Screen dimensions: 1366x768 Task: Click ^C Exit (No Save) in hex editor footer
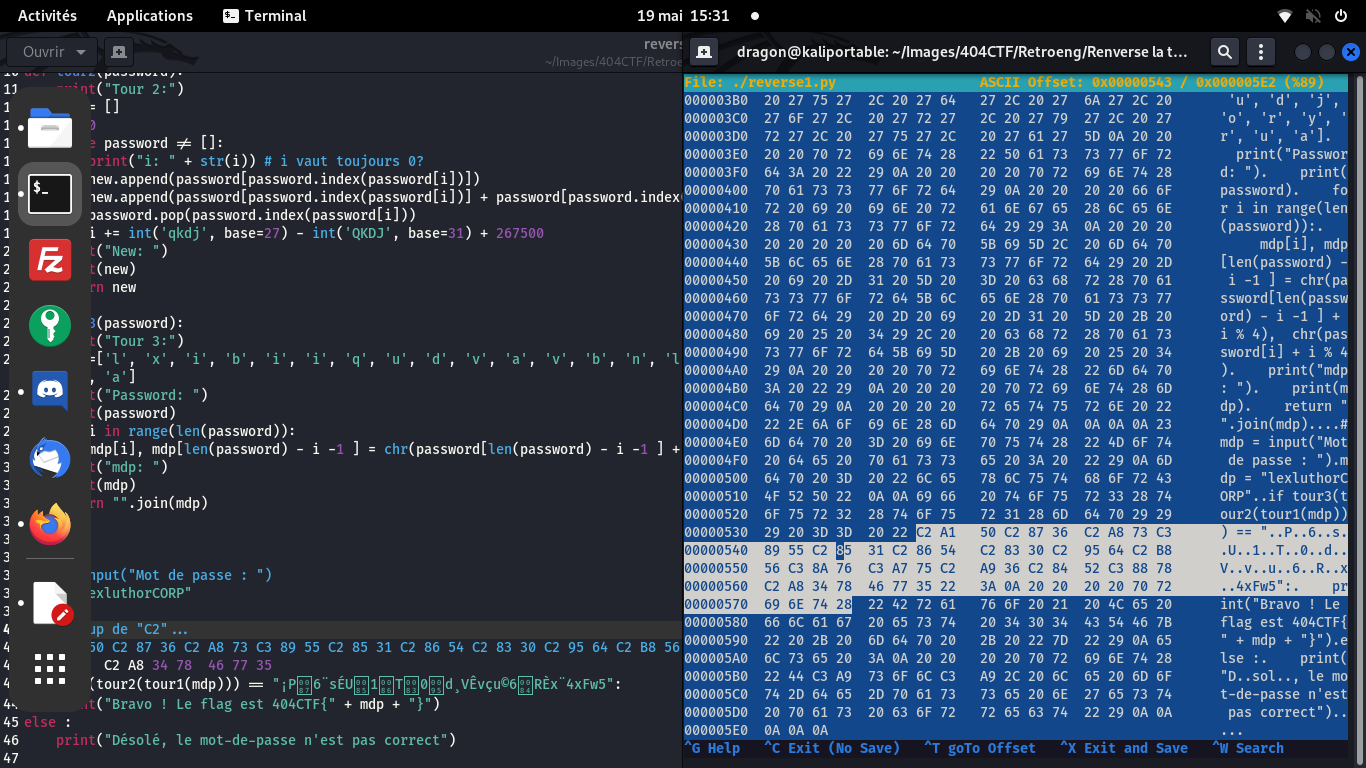832,748
